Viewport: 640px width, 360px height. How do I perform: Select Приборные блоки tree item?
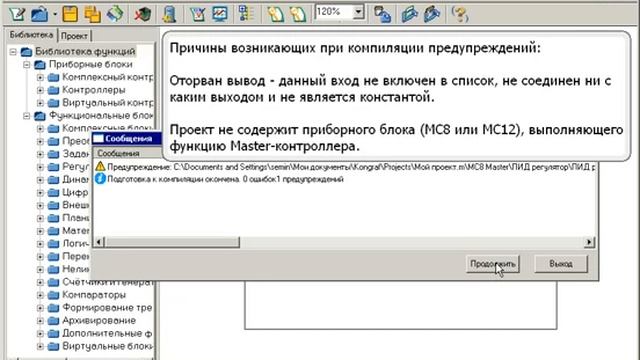(x=91, y=64)
